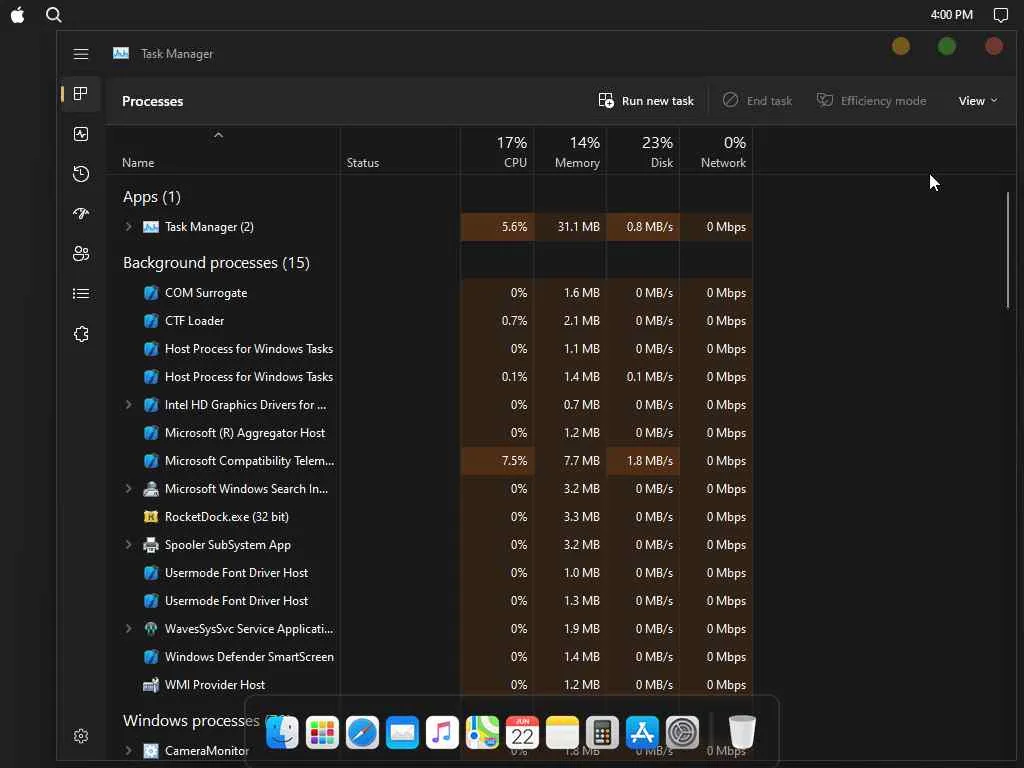Open the Services sidebar icon

coord(81,334)
